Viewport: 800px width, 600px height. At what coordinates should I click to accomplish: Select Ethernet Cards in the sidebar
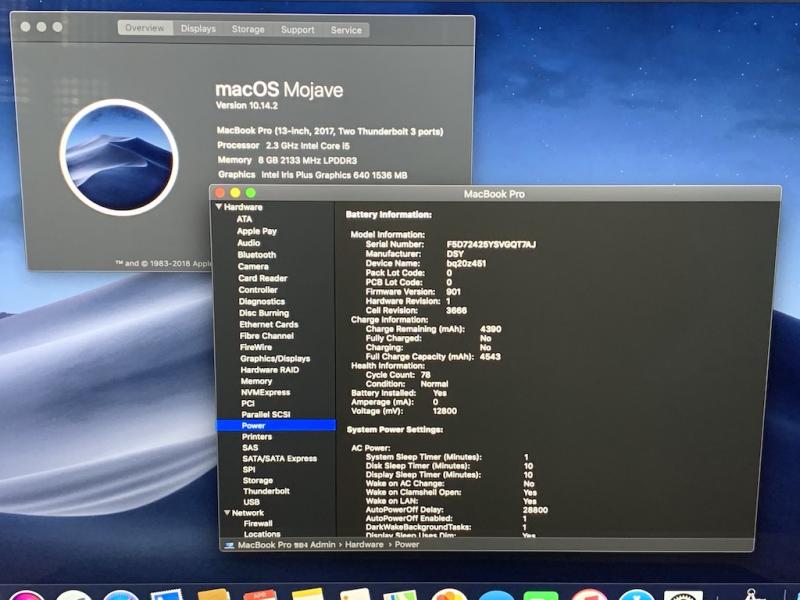tap(269, 324)
